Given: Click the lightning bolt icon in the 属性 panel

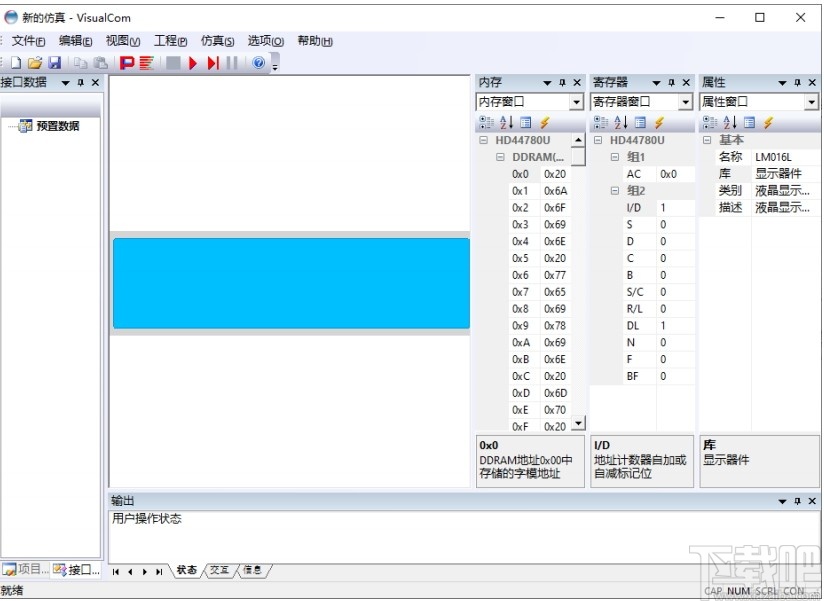Looking at the screenshot, I should click(770, 121).
